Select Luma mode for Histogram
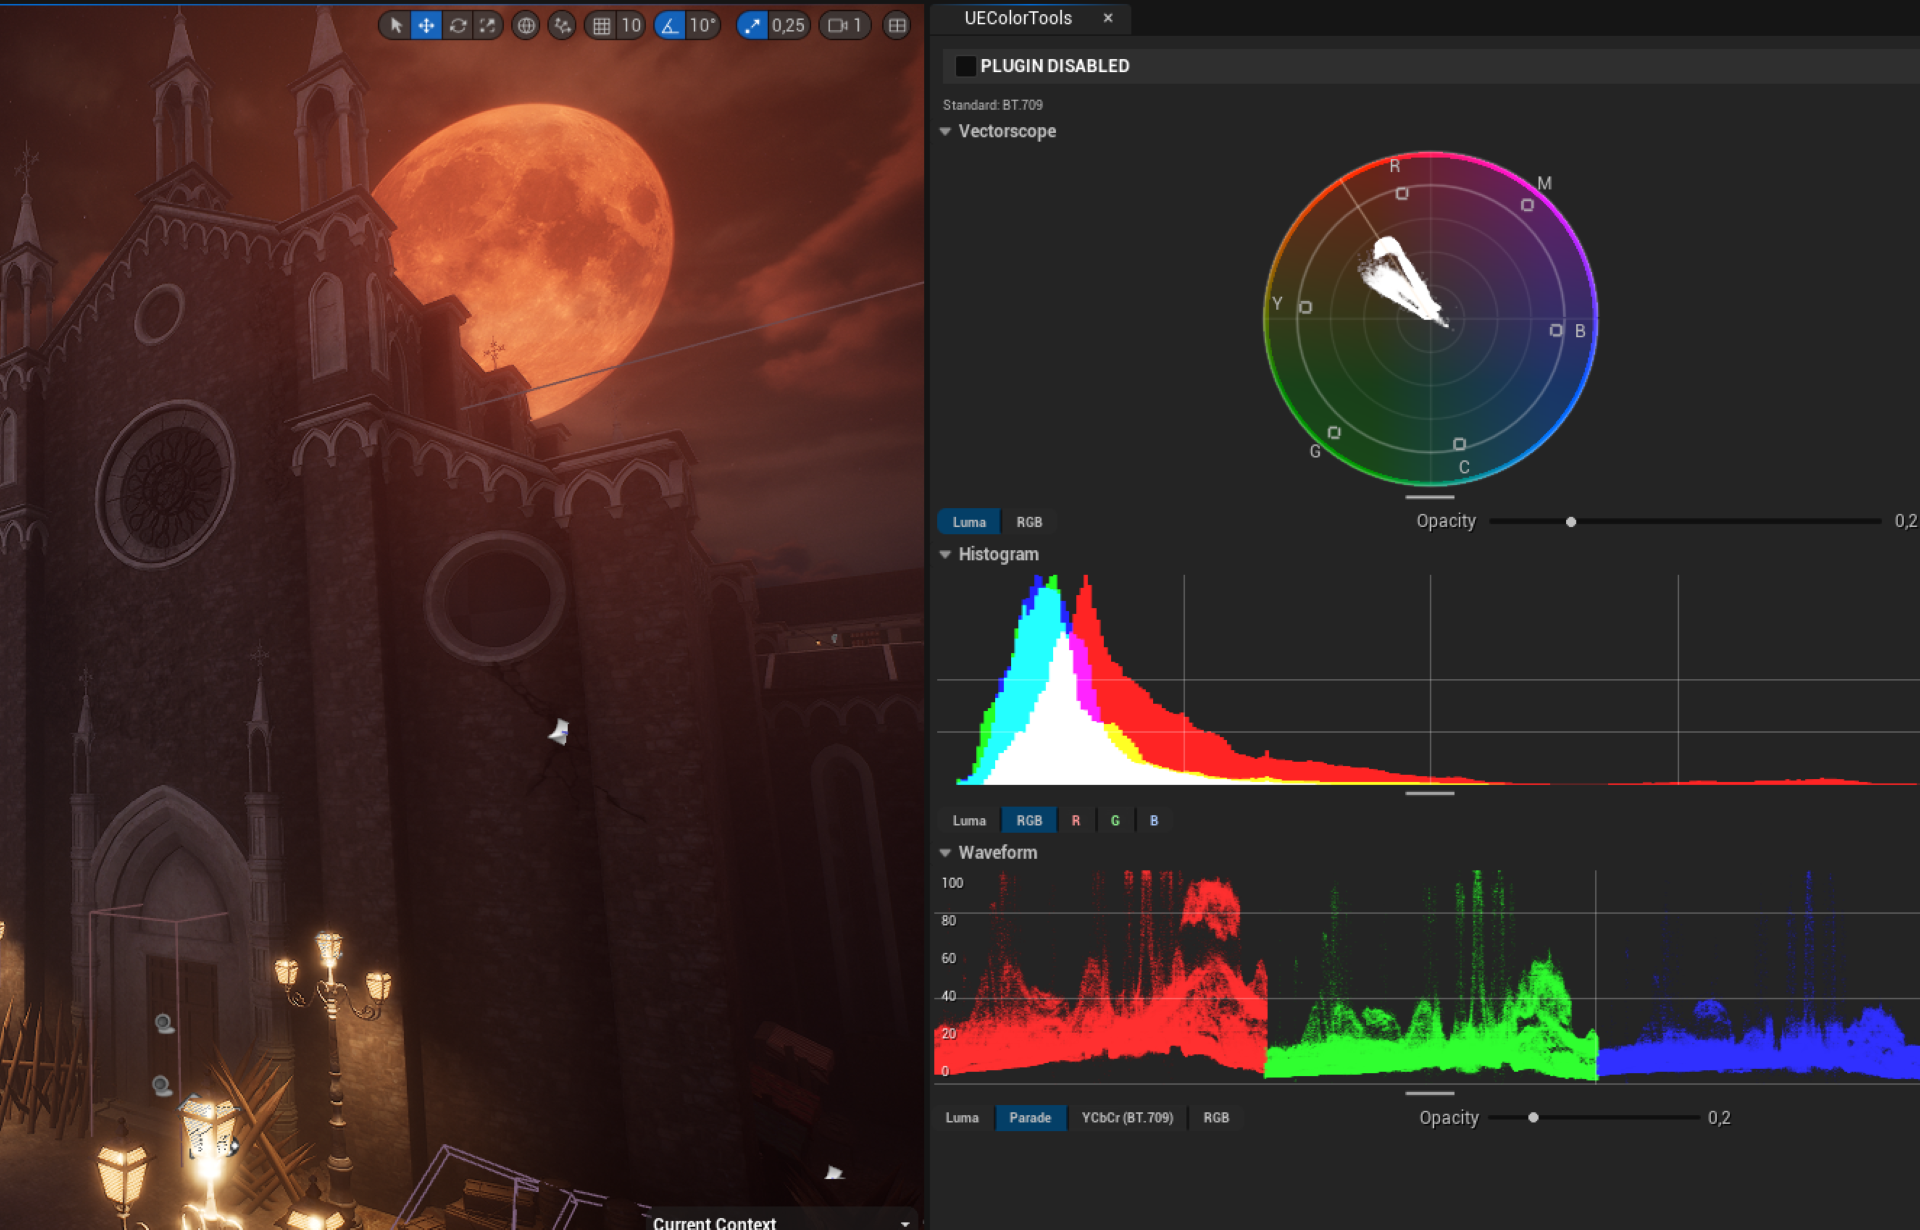This screenshot has height=1230, width=1920. [969, 821]
